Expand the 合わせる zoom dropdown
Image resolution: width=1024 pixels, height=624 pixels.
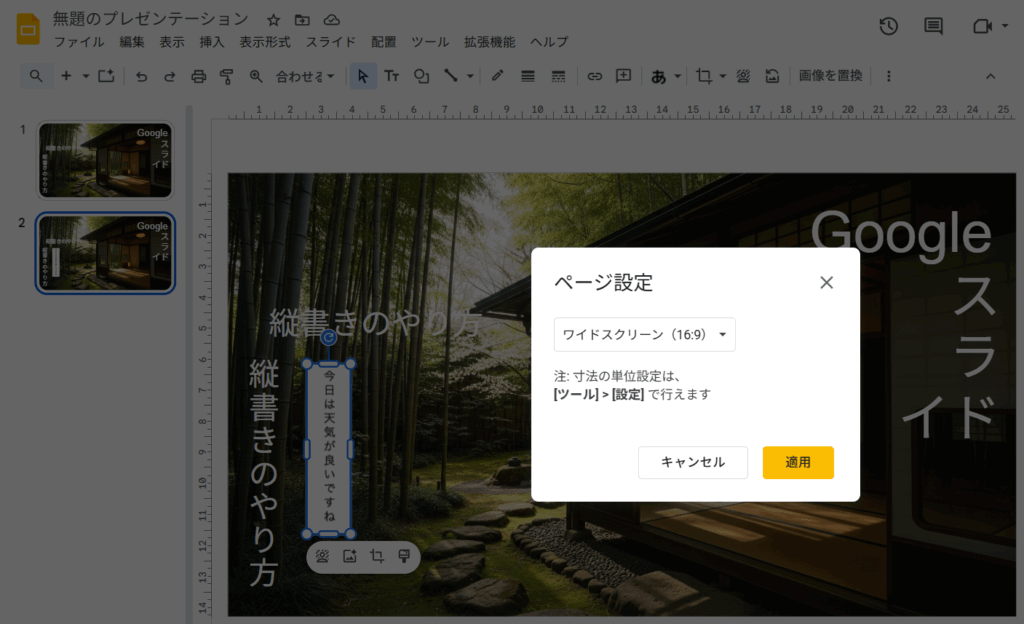click(304, 76)
